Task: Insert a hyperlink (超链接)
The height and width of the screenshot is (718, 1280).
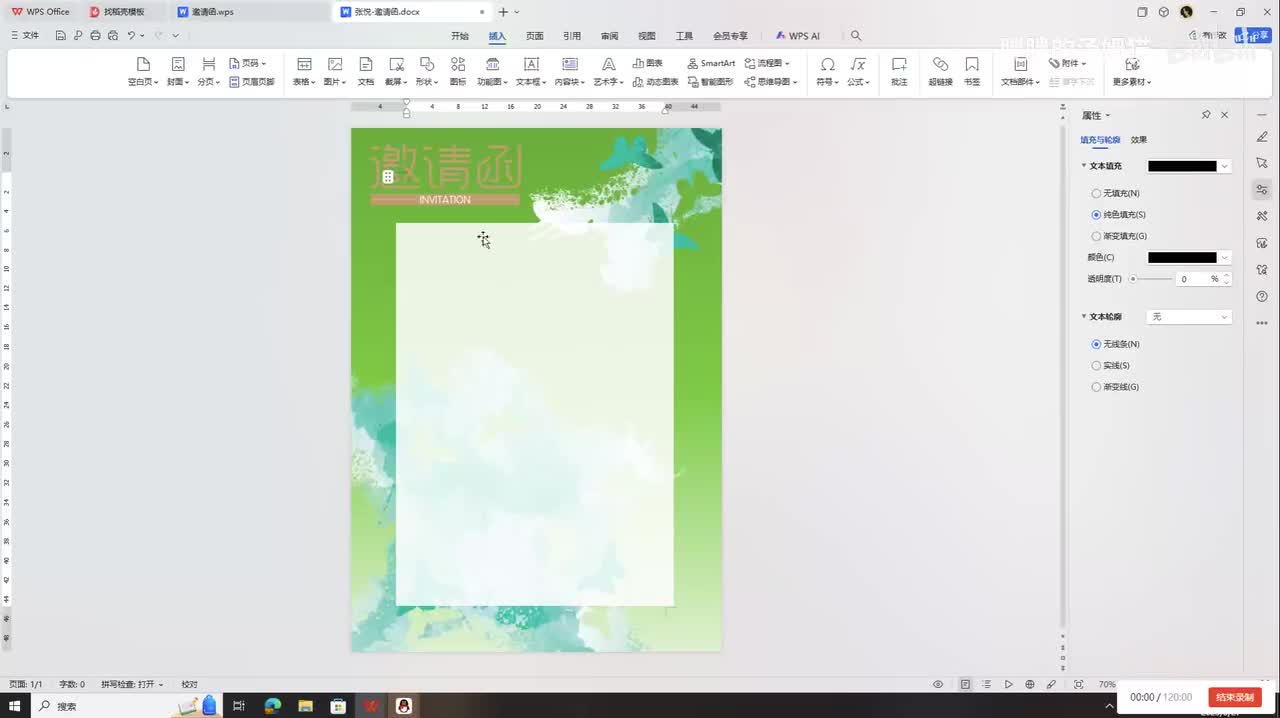Action: pos(940,71)
